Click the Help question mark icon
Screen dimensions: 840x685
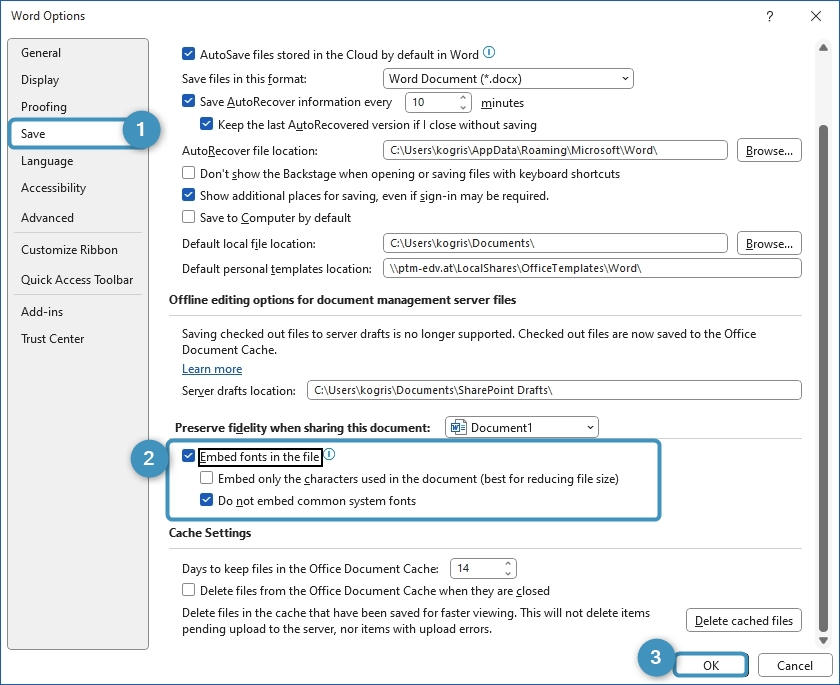(769, 16)
